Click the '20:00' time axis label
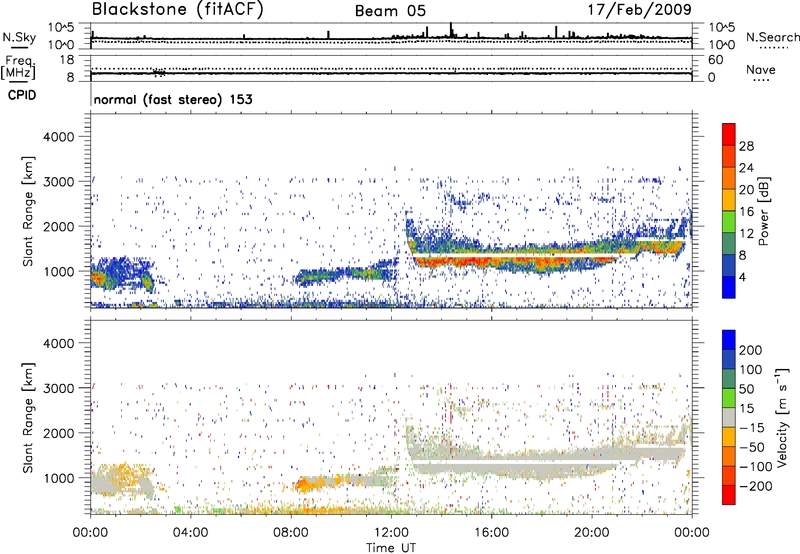This screenshot has width=800, height=554. coord(591,533)
